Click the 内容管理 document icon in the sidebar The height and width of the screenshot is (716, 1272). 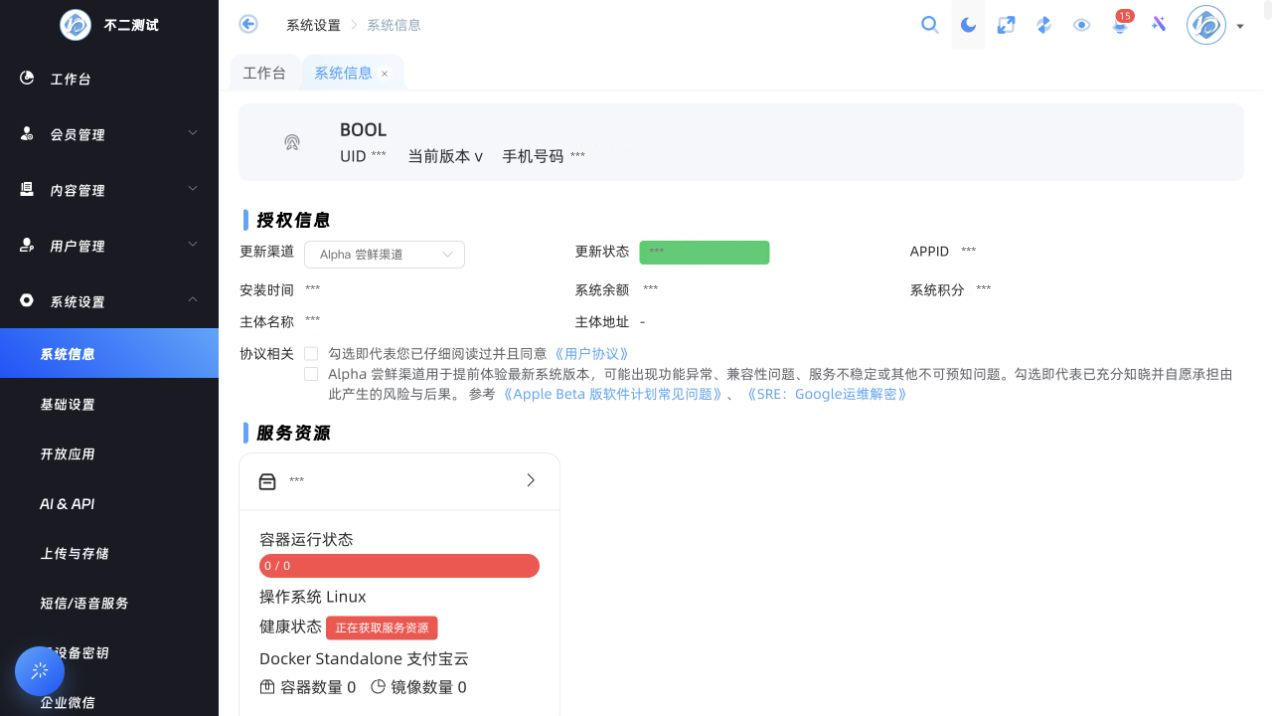click(x=27, y=189)
